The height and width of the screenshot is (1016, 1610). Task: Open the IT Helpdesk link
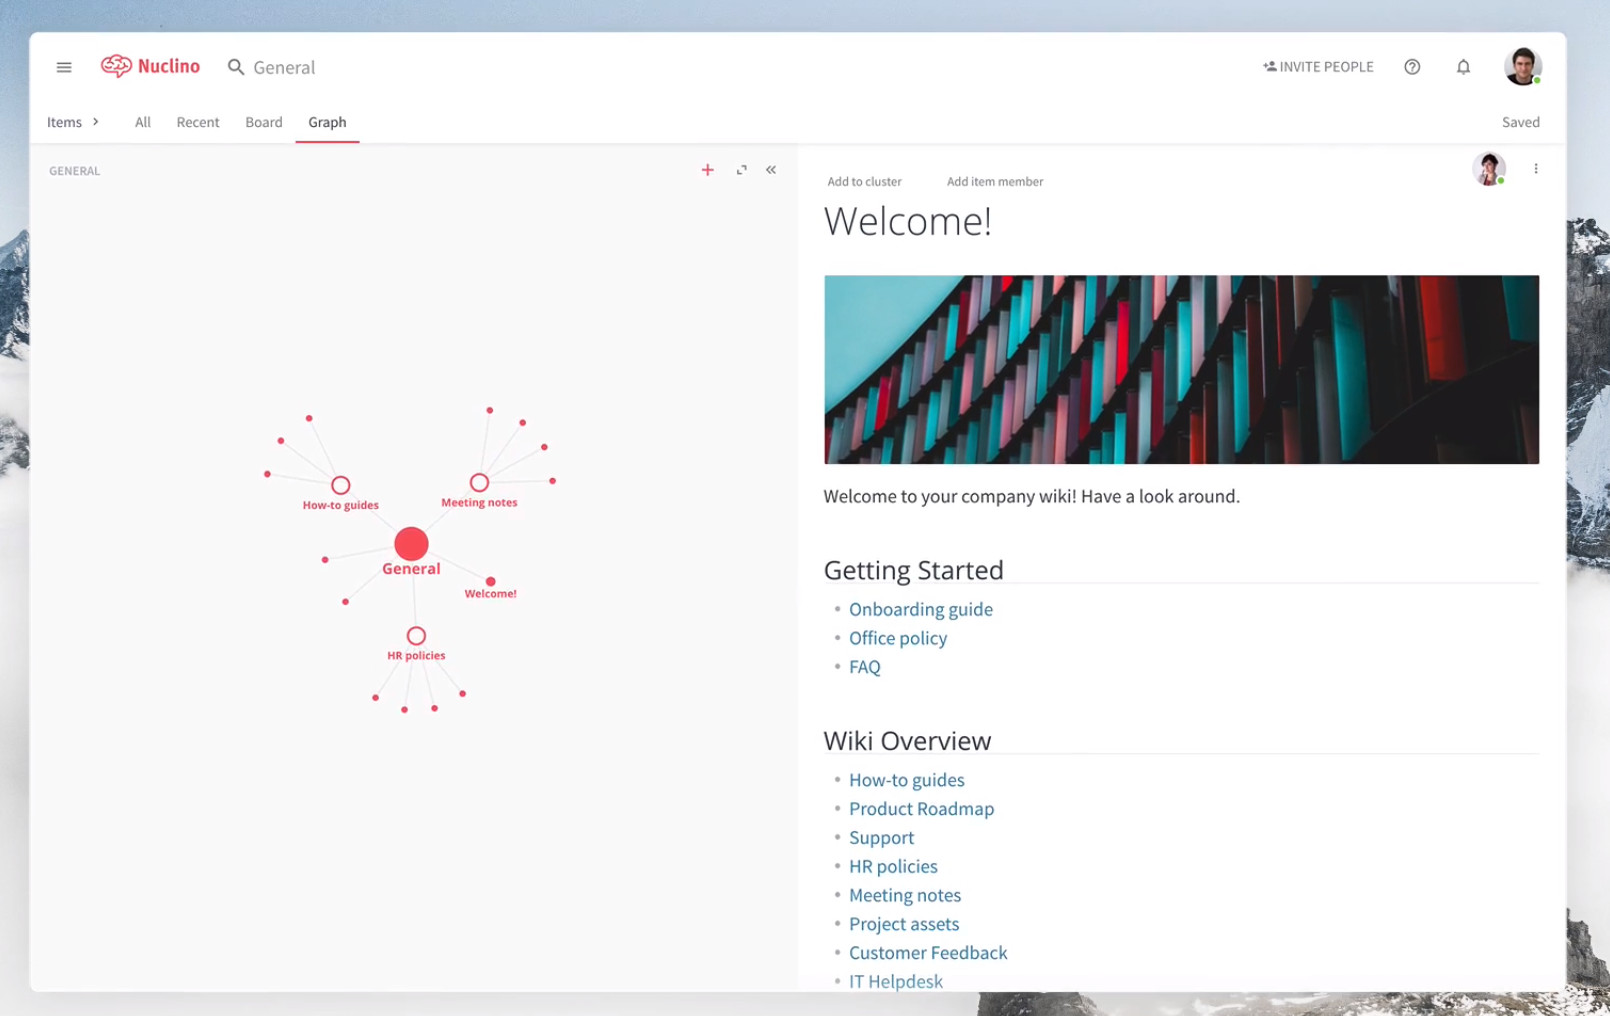point(896,982)
